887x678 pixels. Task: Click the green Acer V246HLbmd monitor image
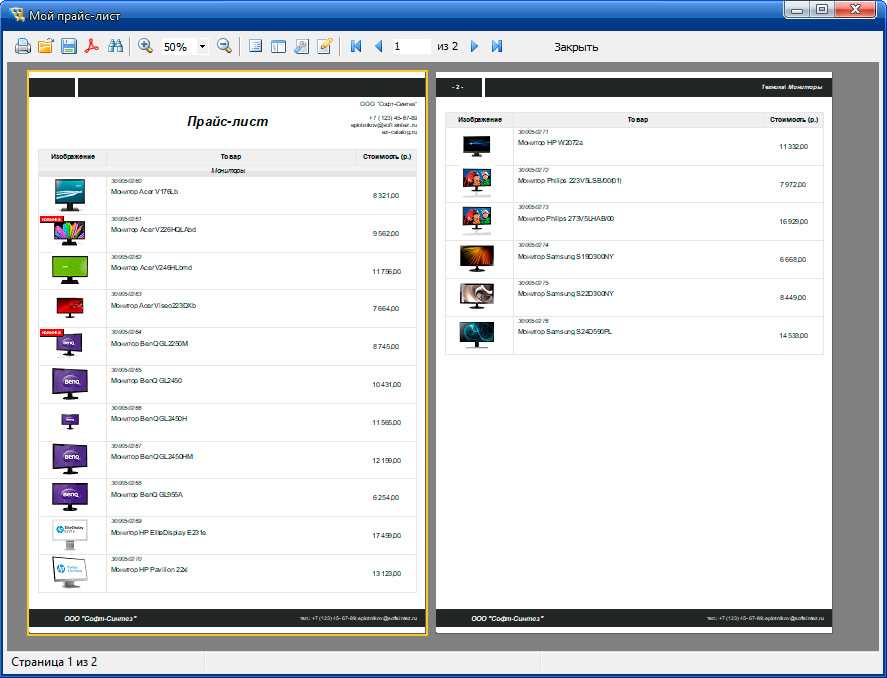tap(70, 270)
